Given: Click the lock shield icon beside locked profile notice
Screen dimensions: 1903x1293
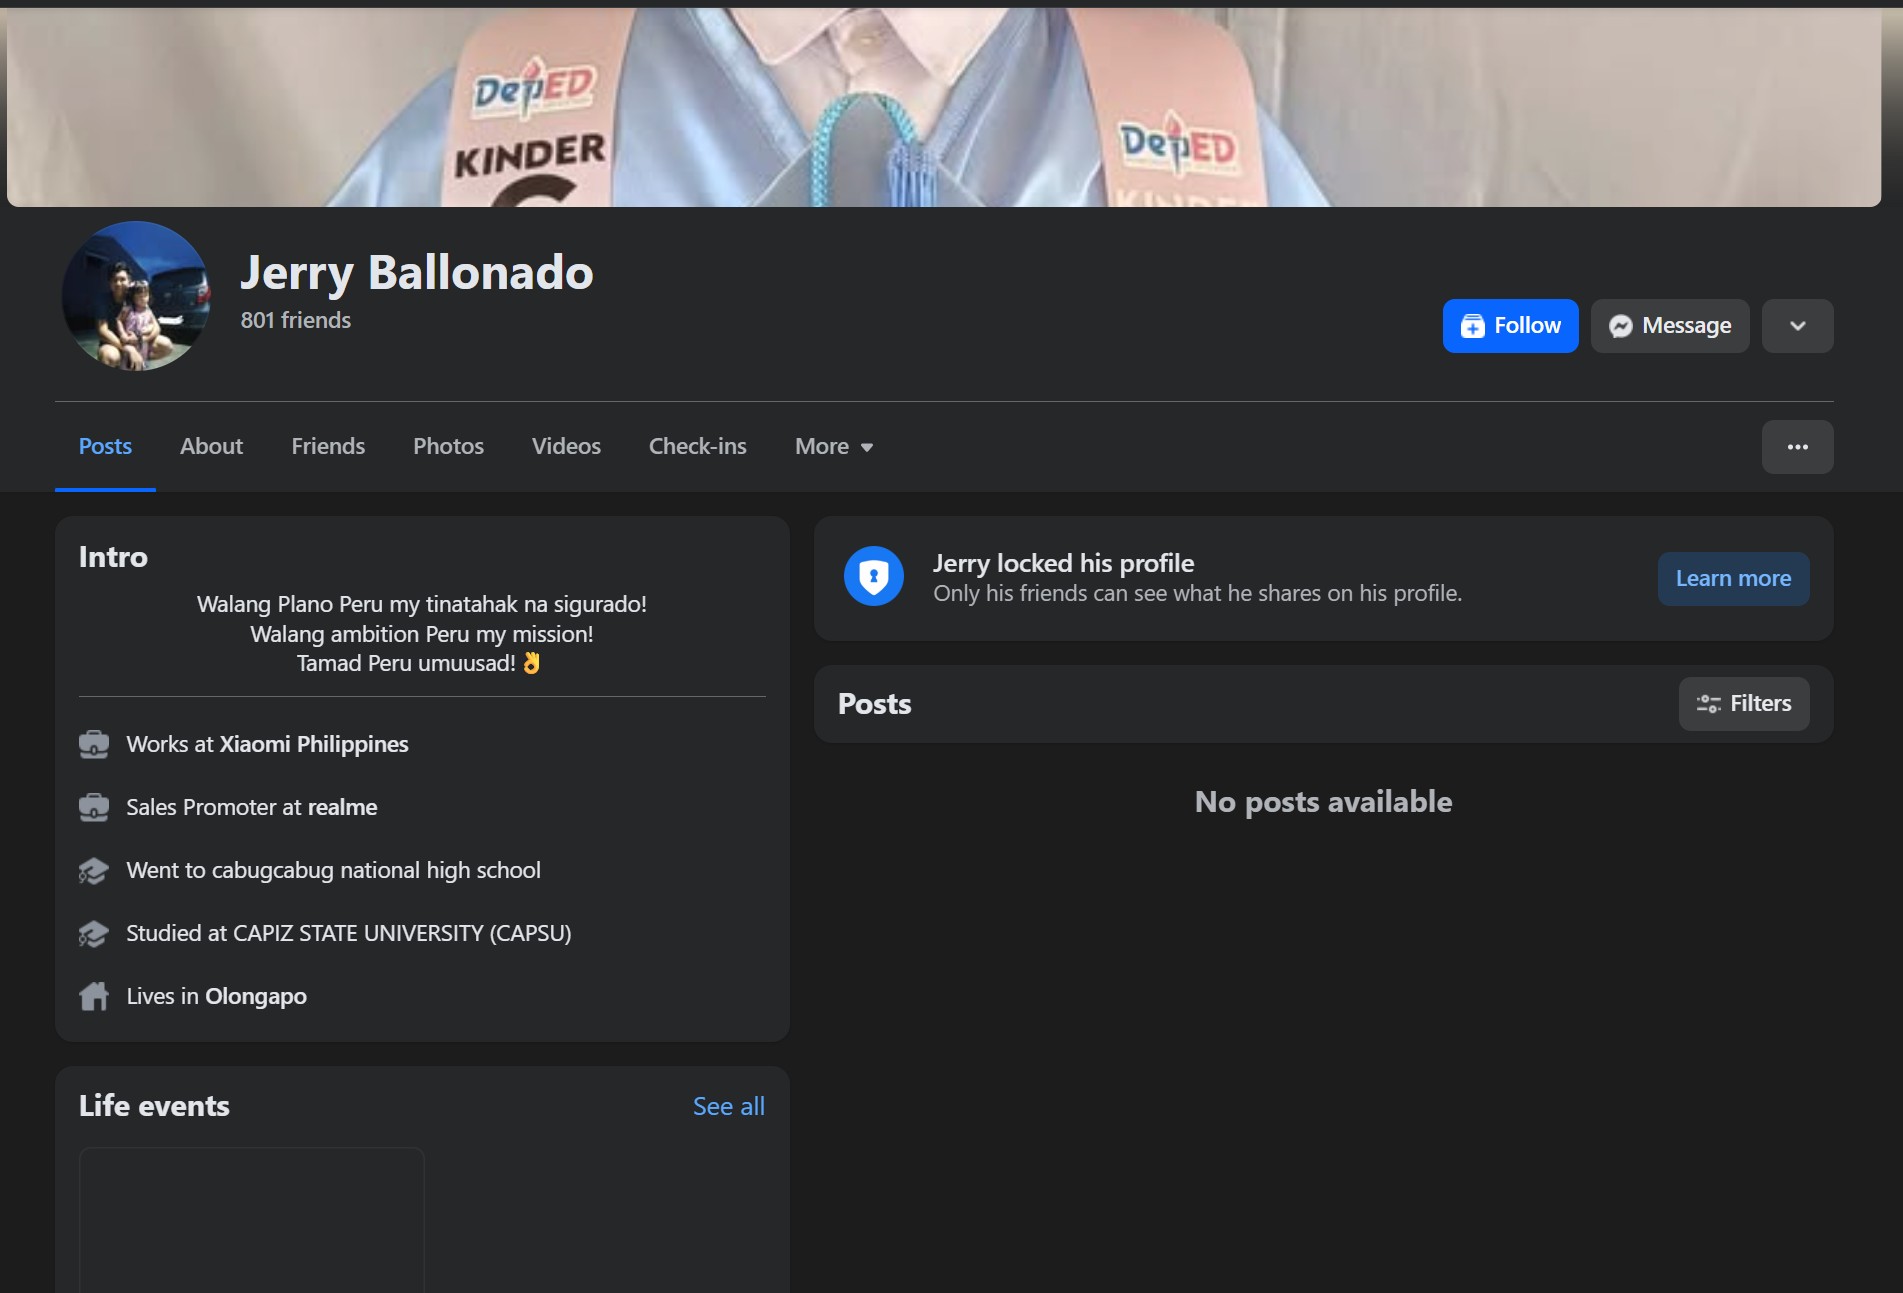Looking at the screenshot, I should point(872,577).
